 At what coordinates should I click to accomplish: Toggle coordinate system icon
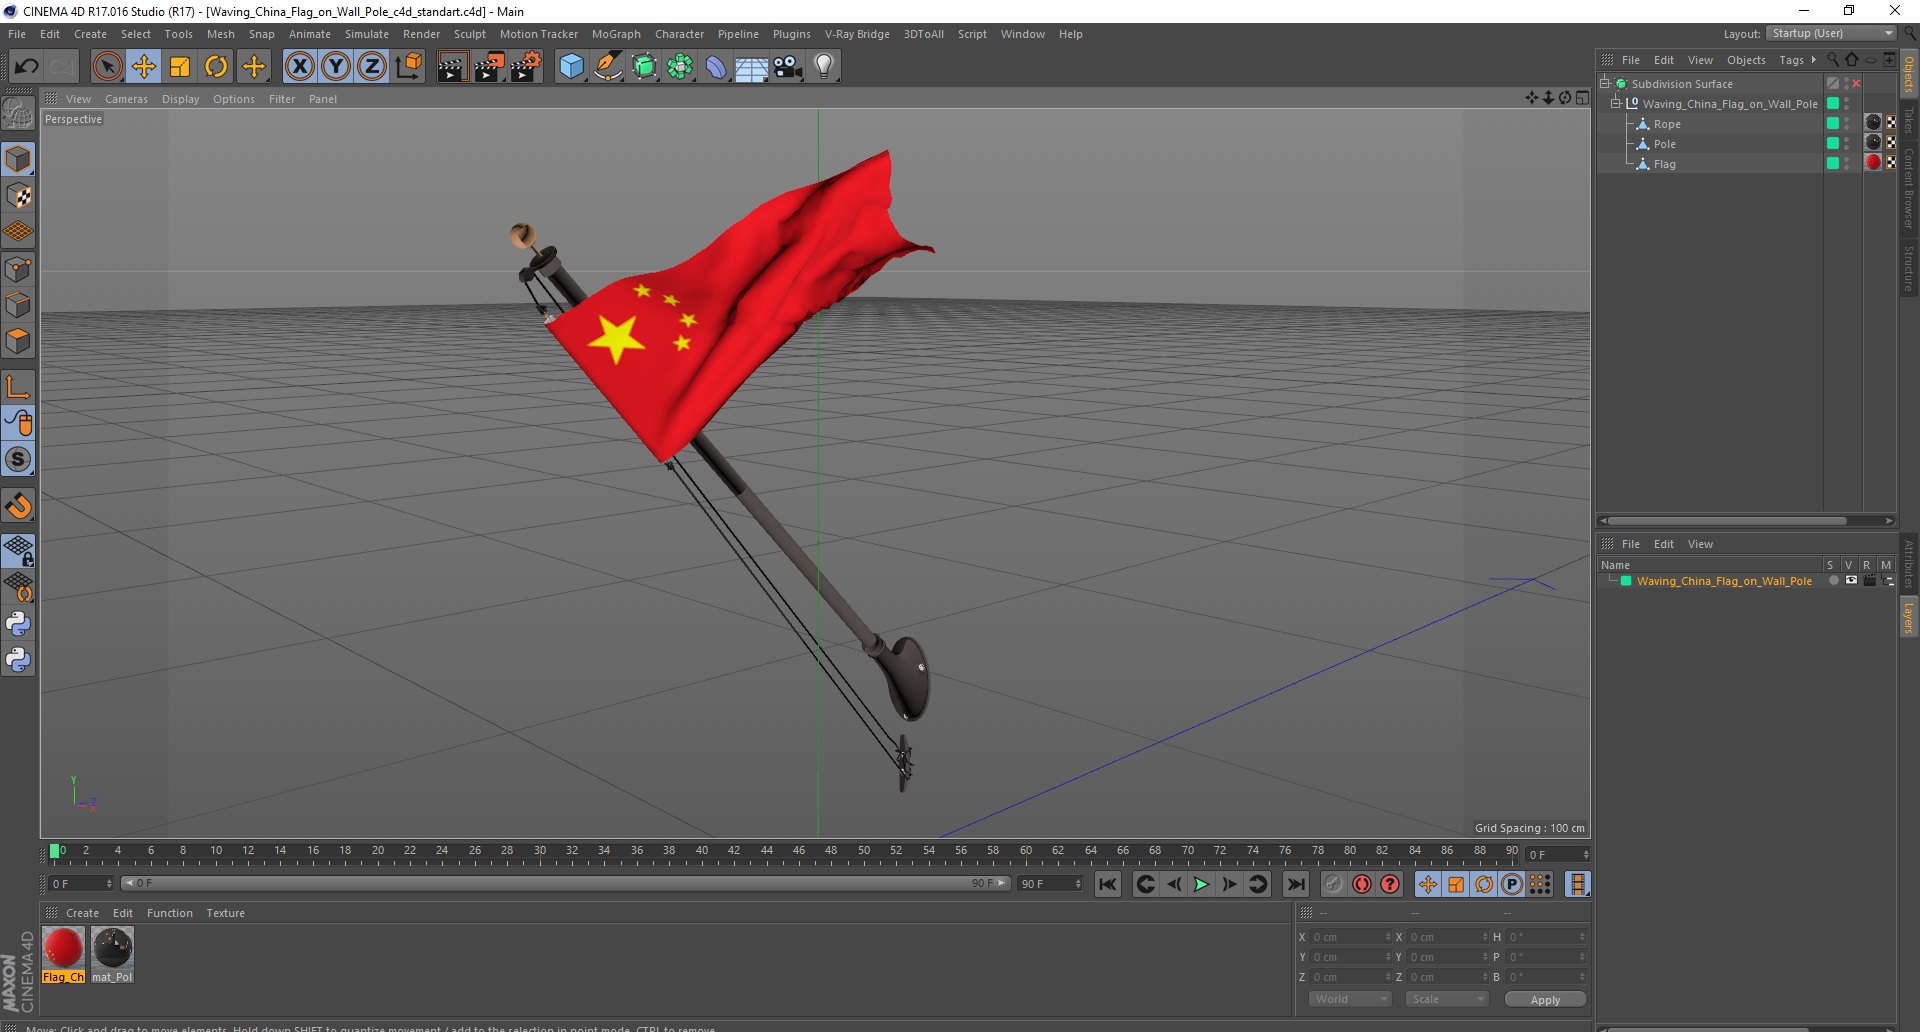coord(408,67)
